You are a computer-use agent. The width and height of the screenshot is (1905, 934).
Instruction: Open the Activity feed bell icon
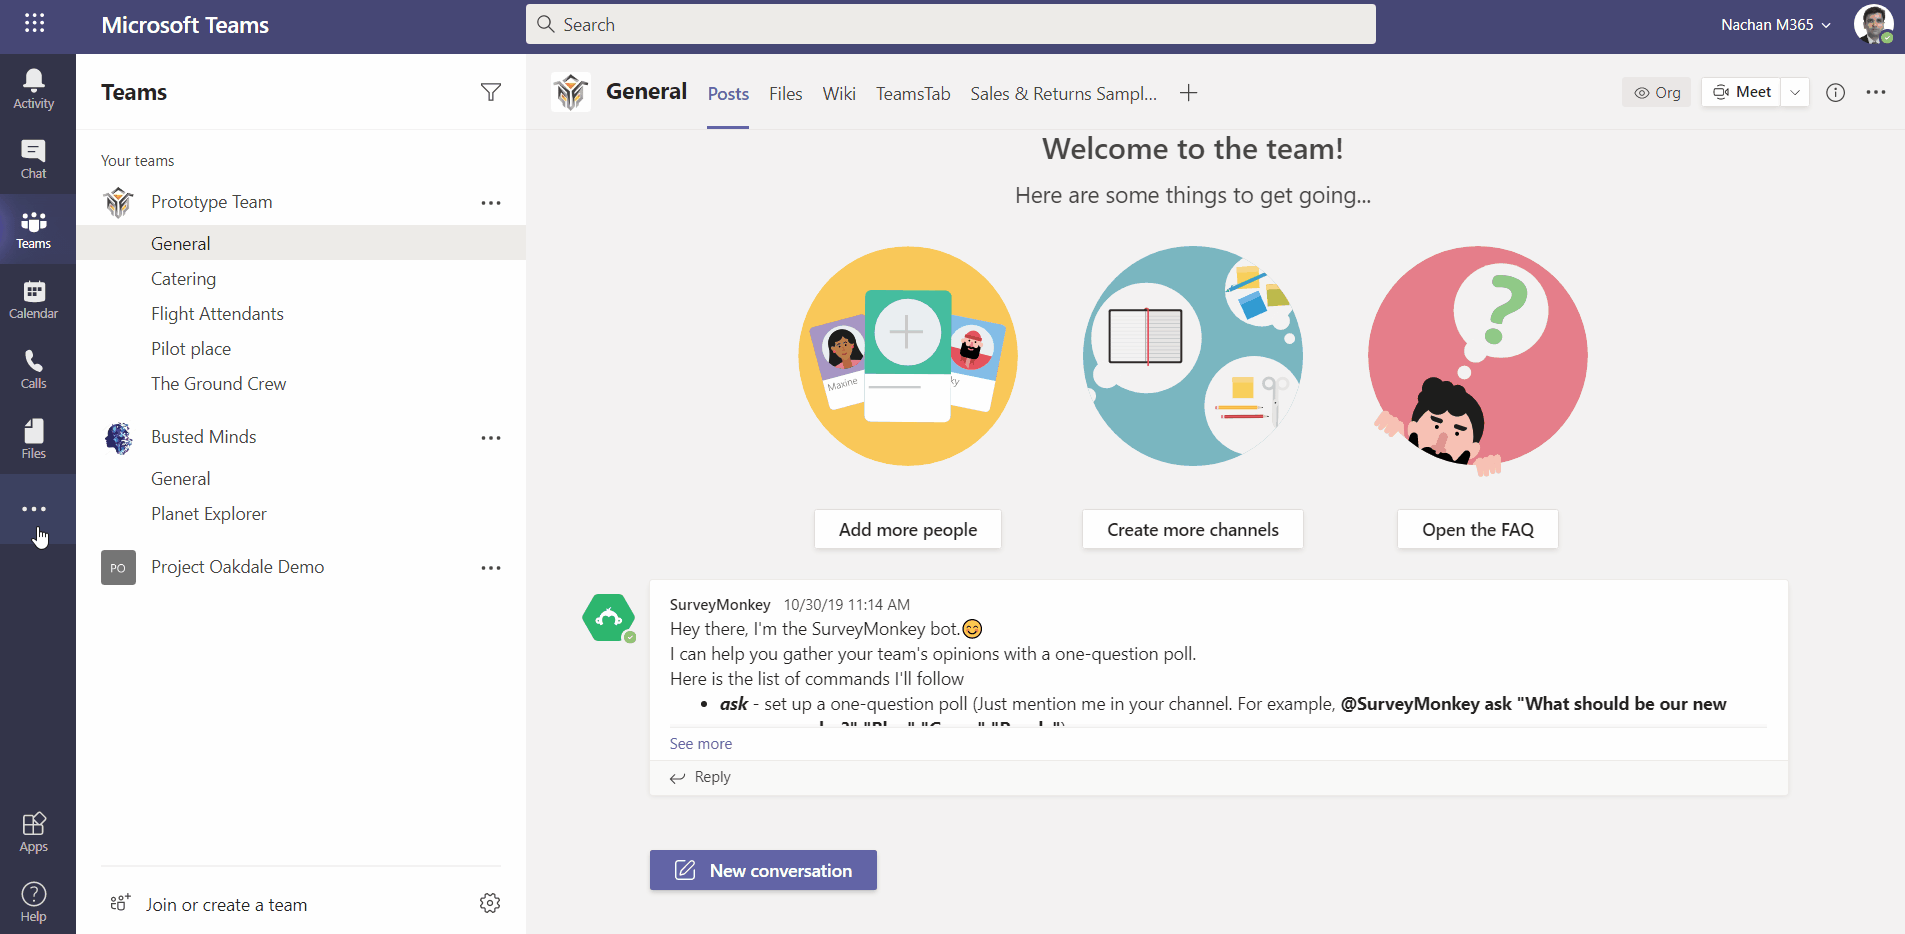pyautogui.click(x=34, y=88)
